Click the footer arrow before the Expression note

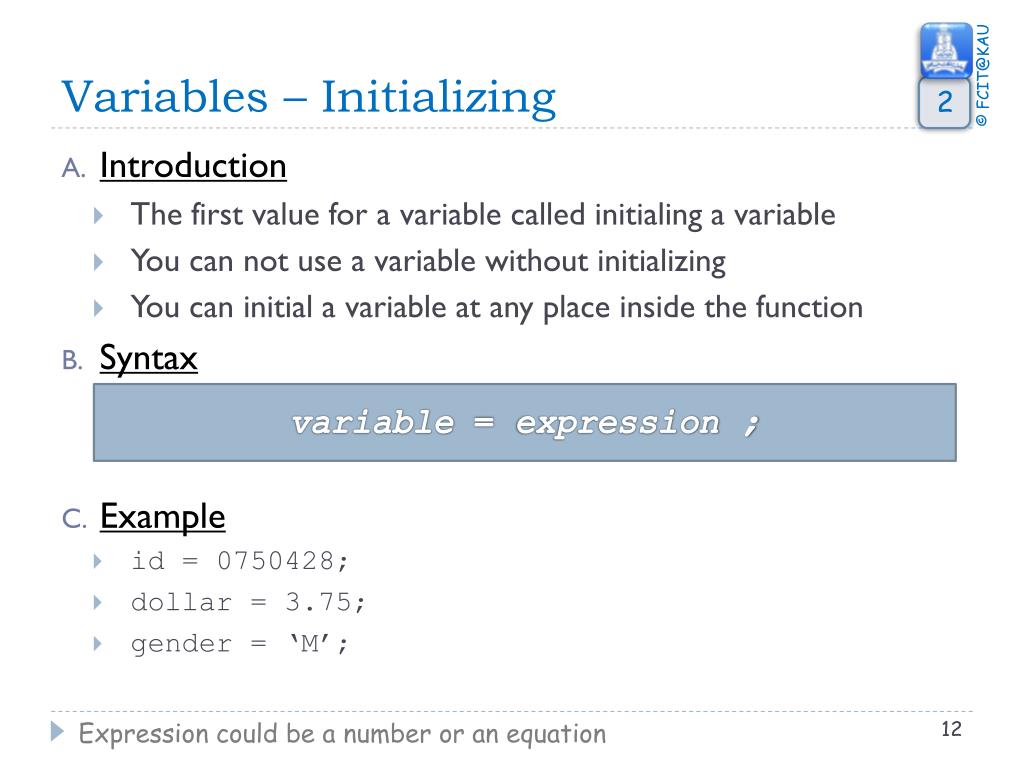58,731
